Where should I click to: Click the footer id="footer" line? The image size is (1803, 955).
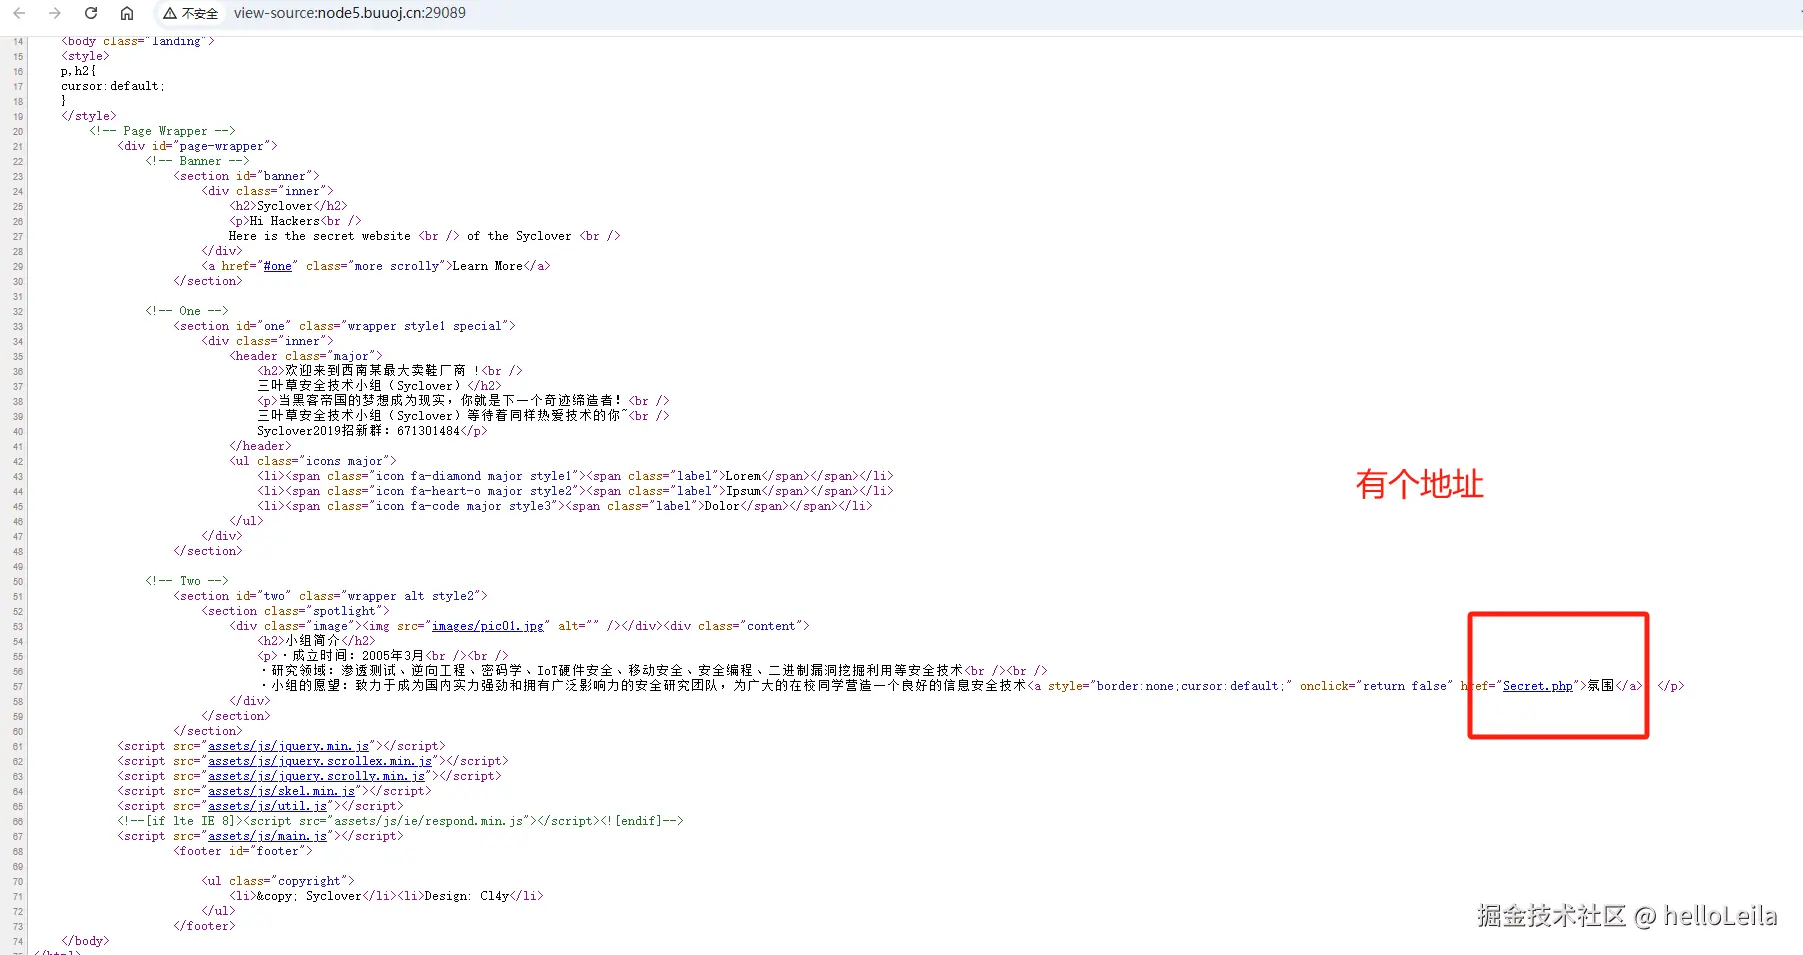(243, 851)
